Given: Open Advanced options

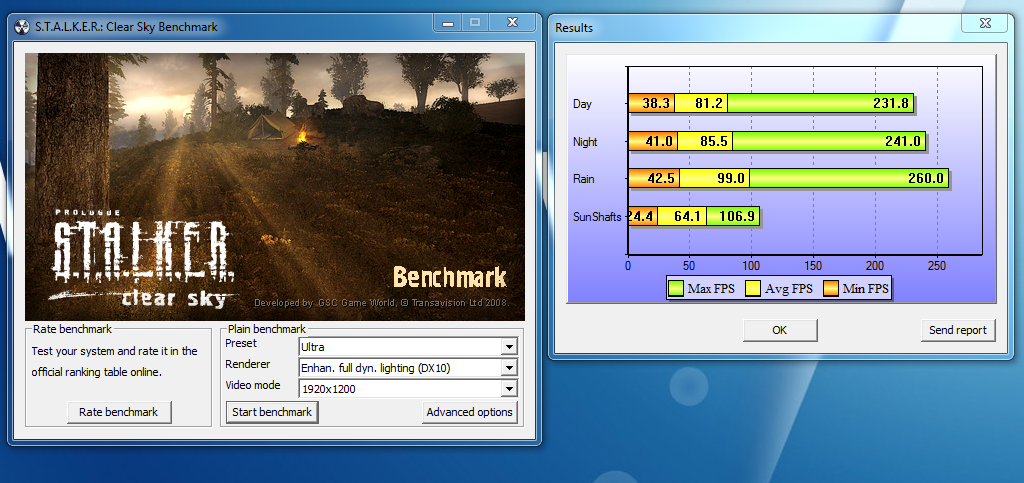Looking at the screenshot, I should tap(470, 413).
